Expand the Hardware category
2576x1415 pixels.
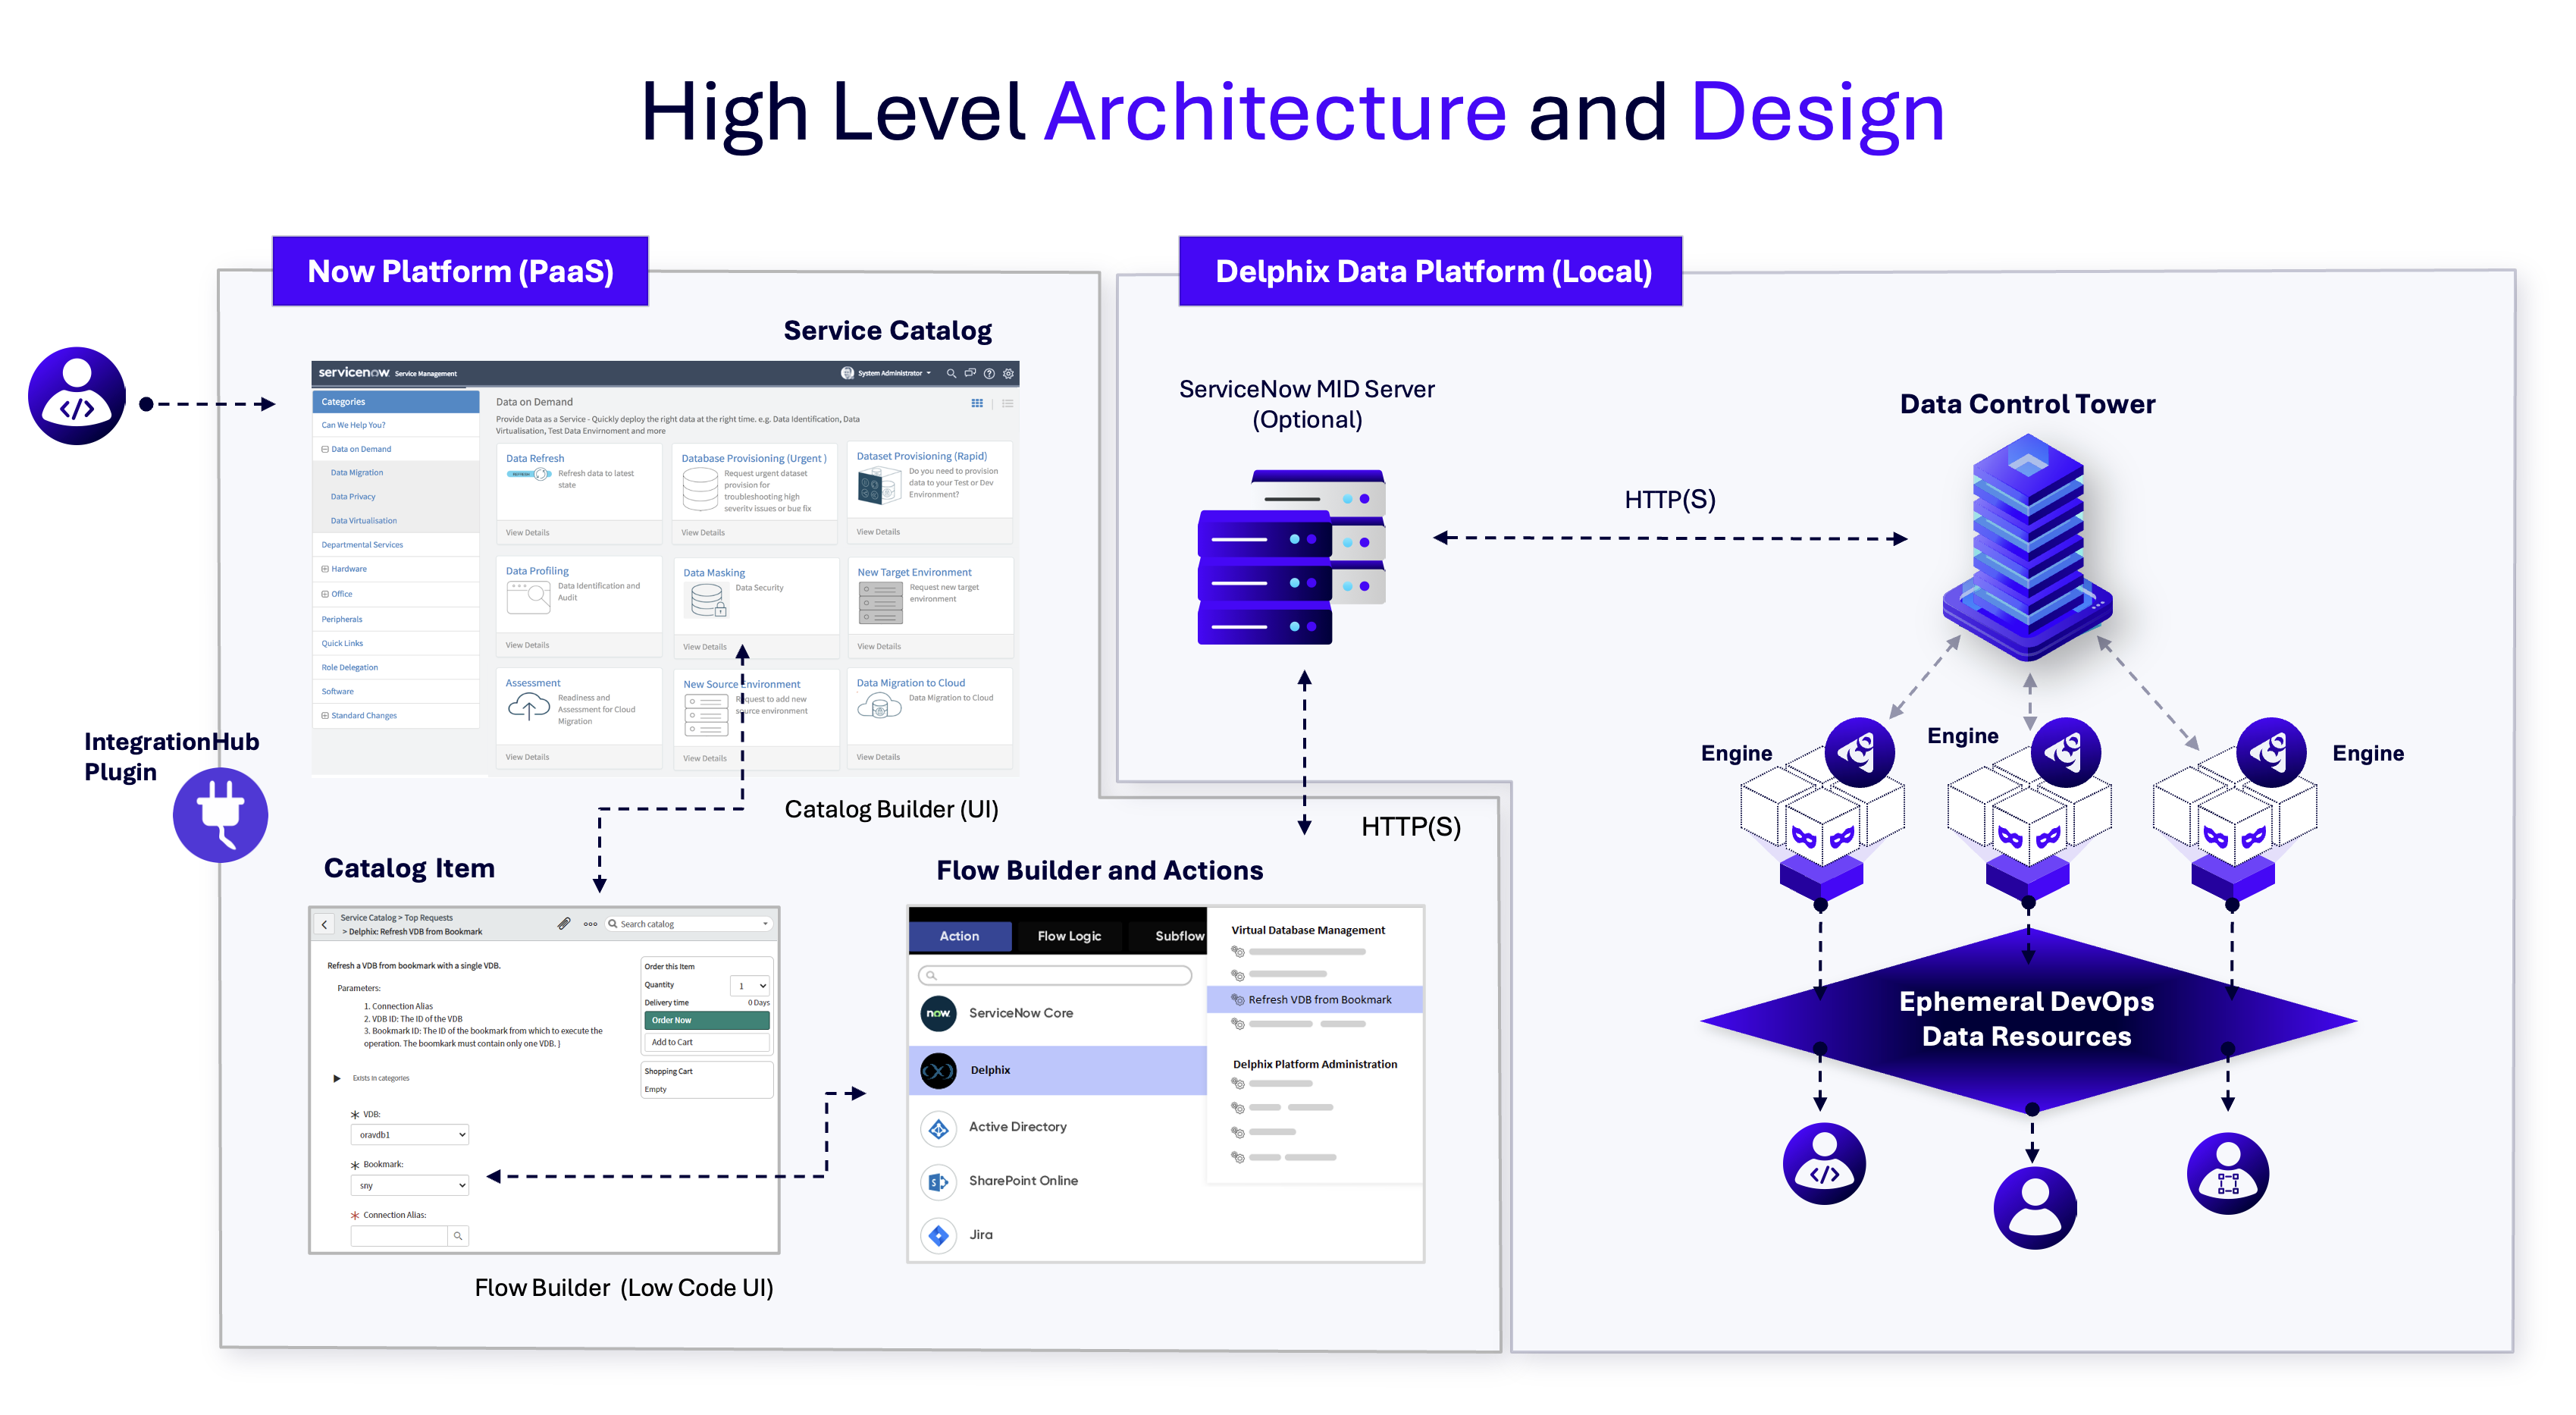[325, 569]
